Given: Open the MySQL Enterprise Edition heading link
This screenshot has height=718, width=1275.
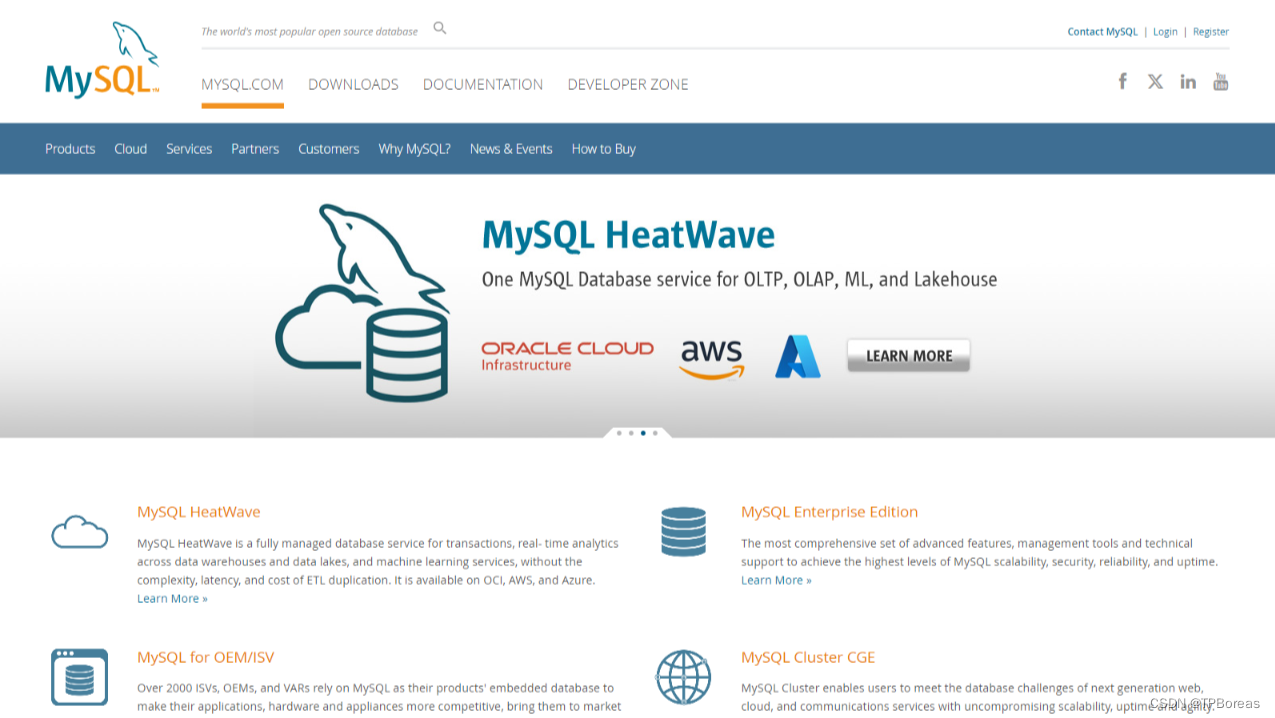Looking at the screenshot, I should 829,512.
